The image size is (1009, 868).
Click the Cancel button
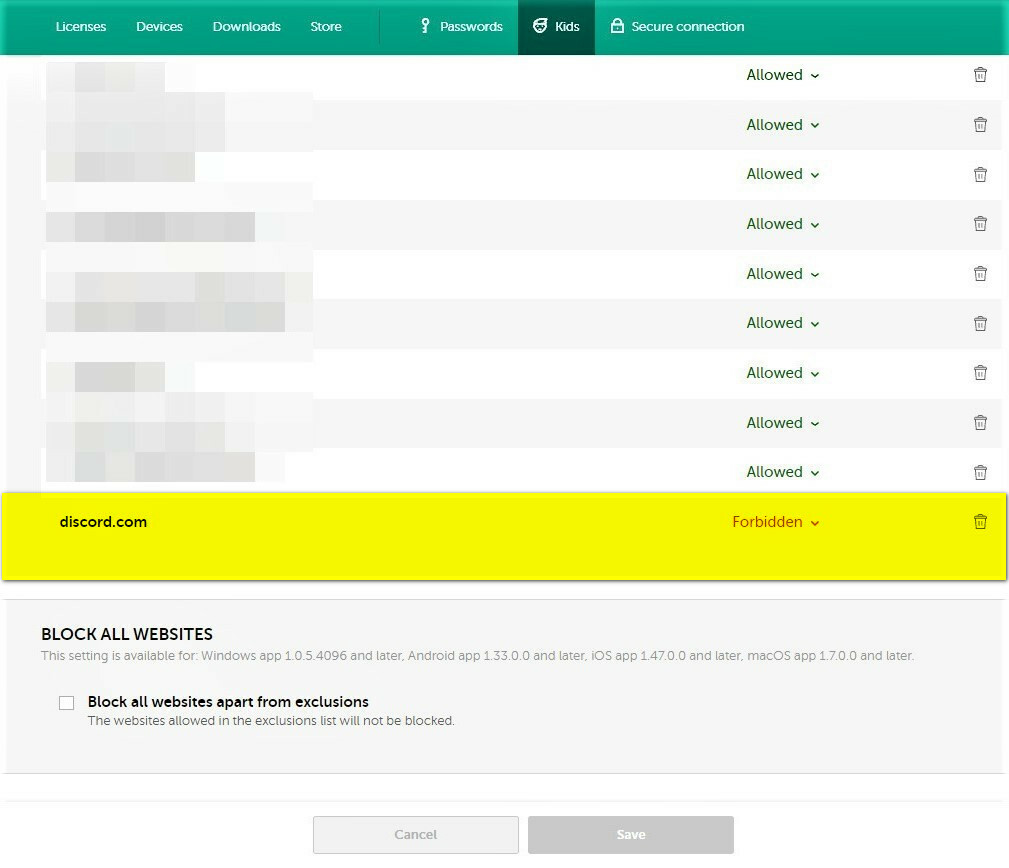416,835
